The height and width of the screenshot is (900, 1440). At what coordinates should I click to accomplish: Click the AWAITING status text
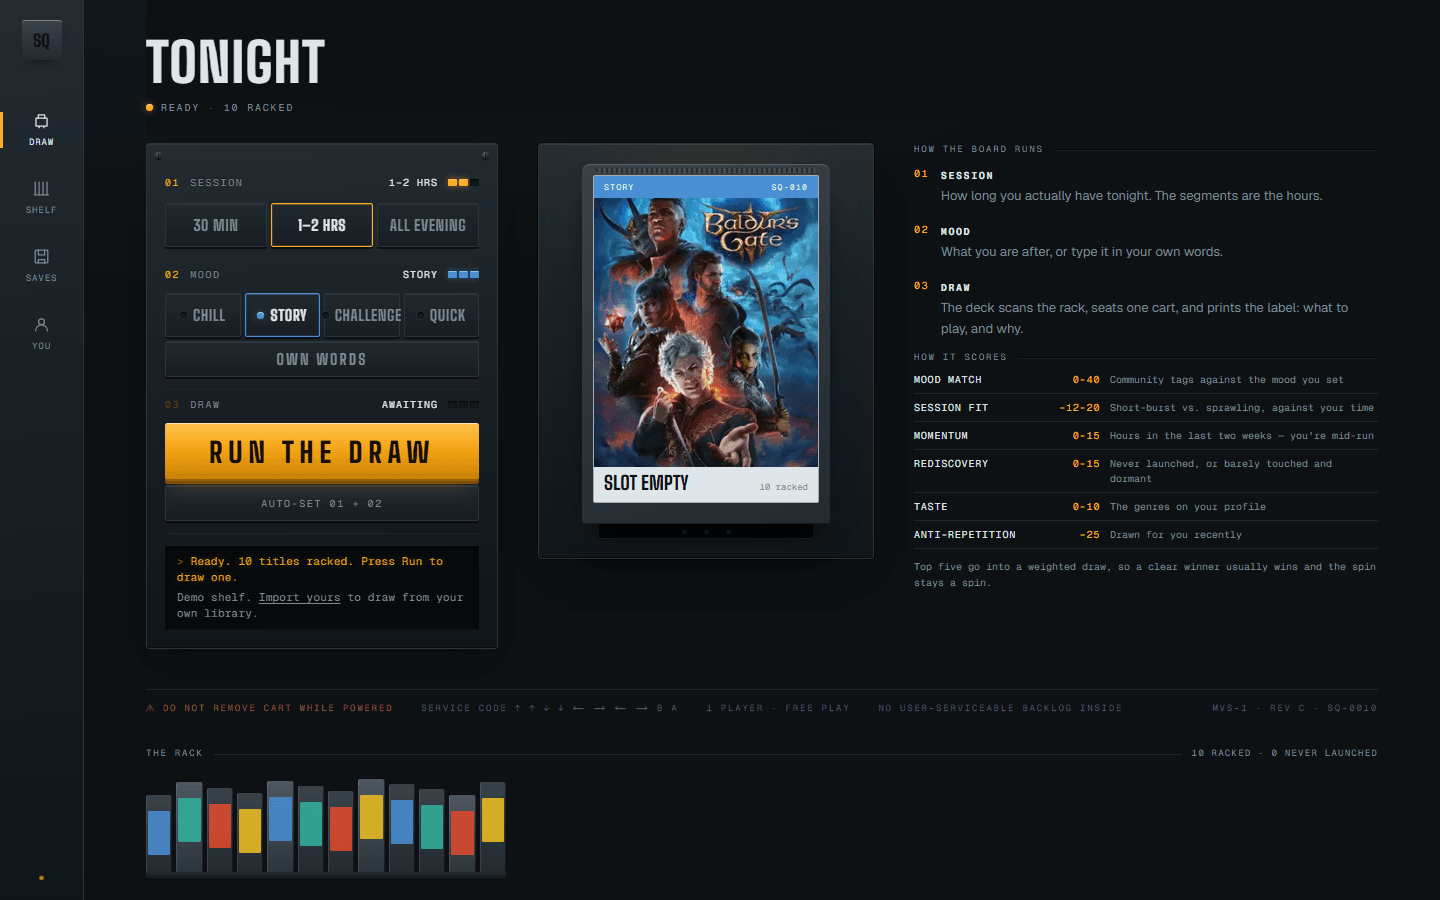409,405
